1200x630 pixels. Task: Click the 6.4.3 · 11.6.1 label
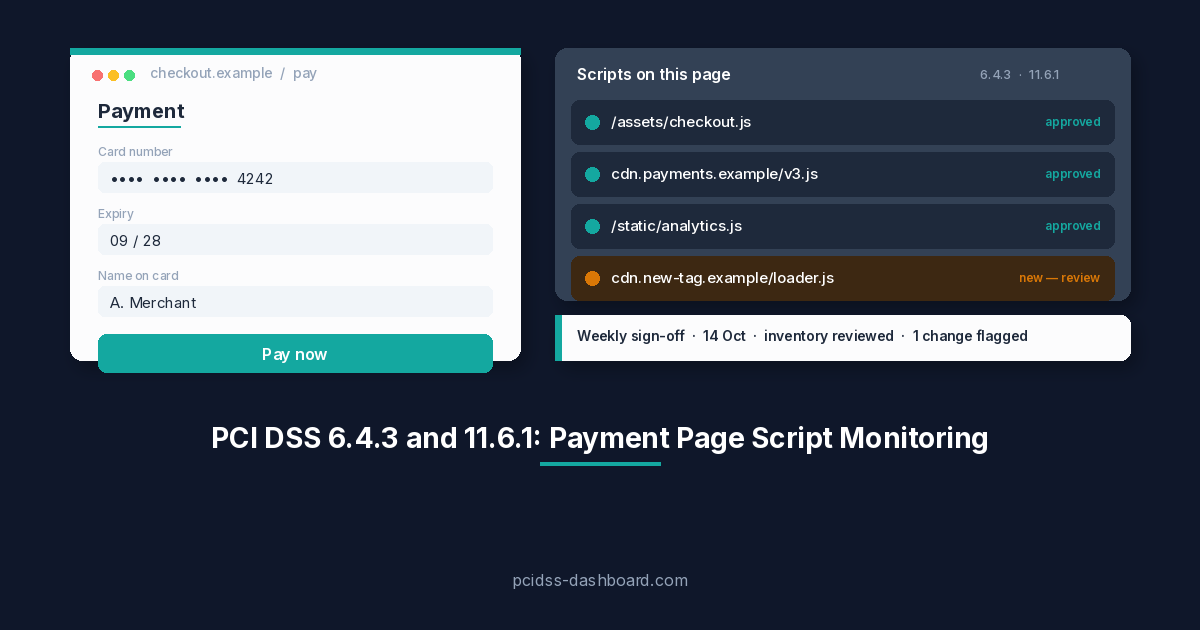[1019, 75]
